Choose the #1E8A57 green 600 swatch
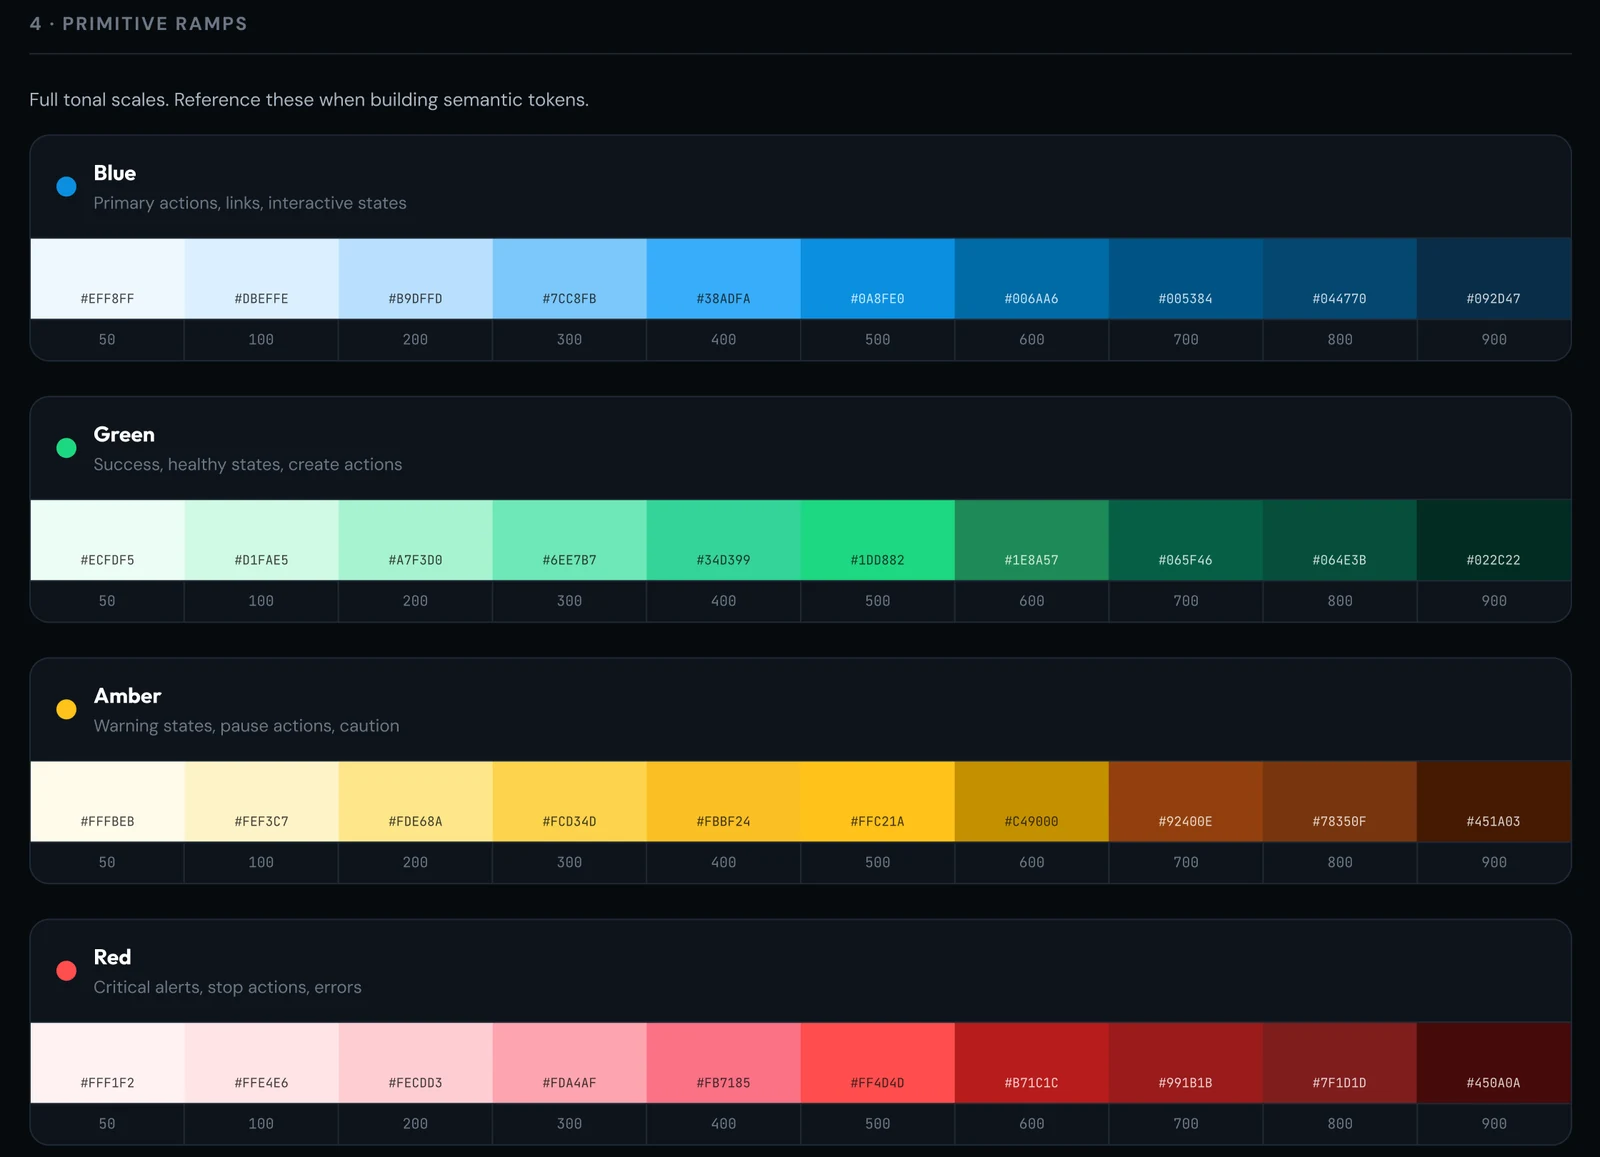1600x1157 pixels. pos(1032,540)
